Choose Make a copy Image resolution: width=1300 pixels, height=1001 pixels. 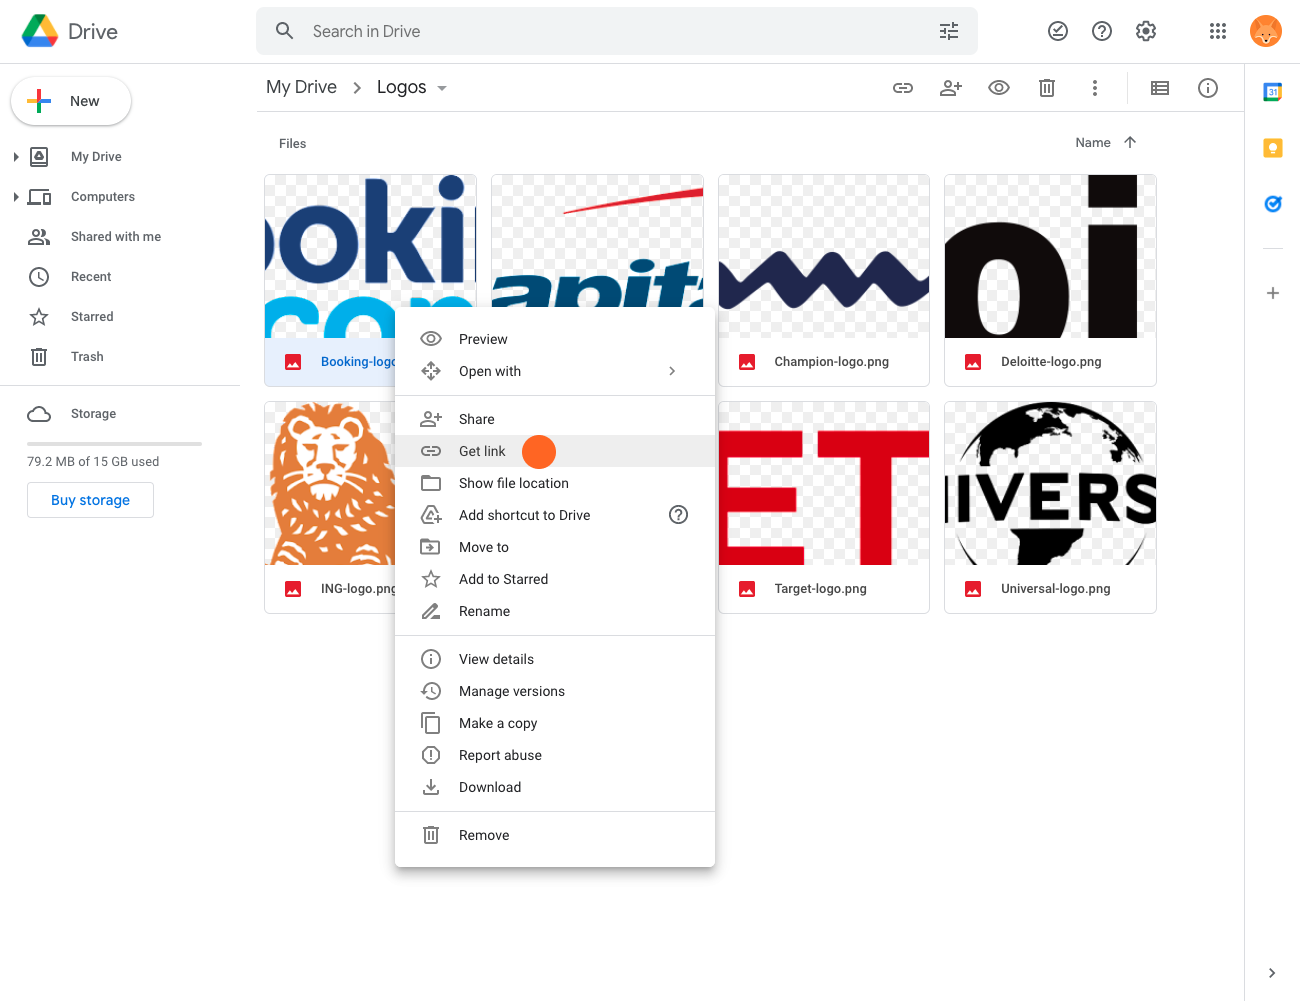click(555, 723)
